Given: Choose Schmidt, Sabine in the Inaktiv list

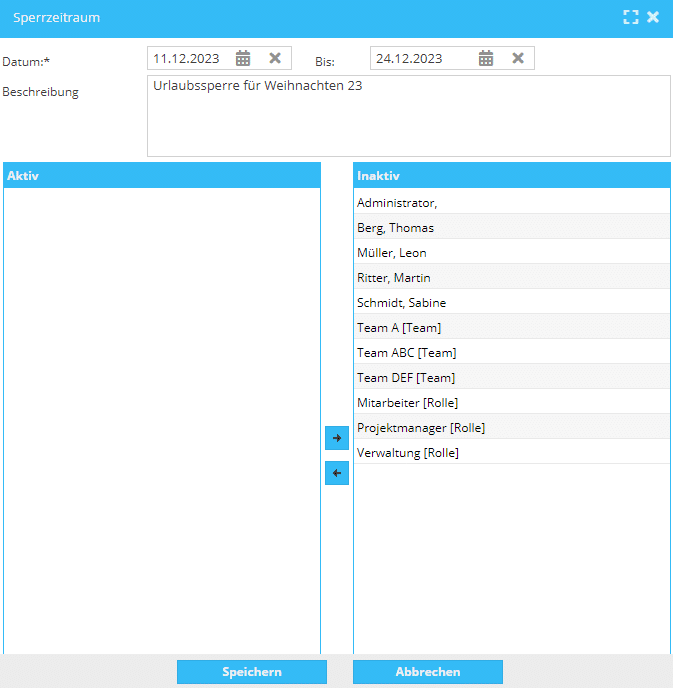Looking at the screenshot, I should 401,303.
